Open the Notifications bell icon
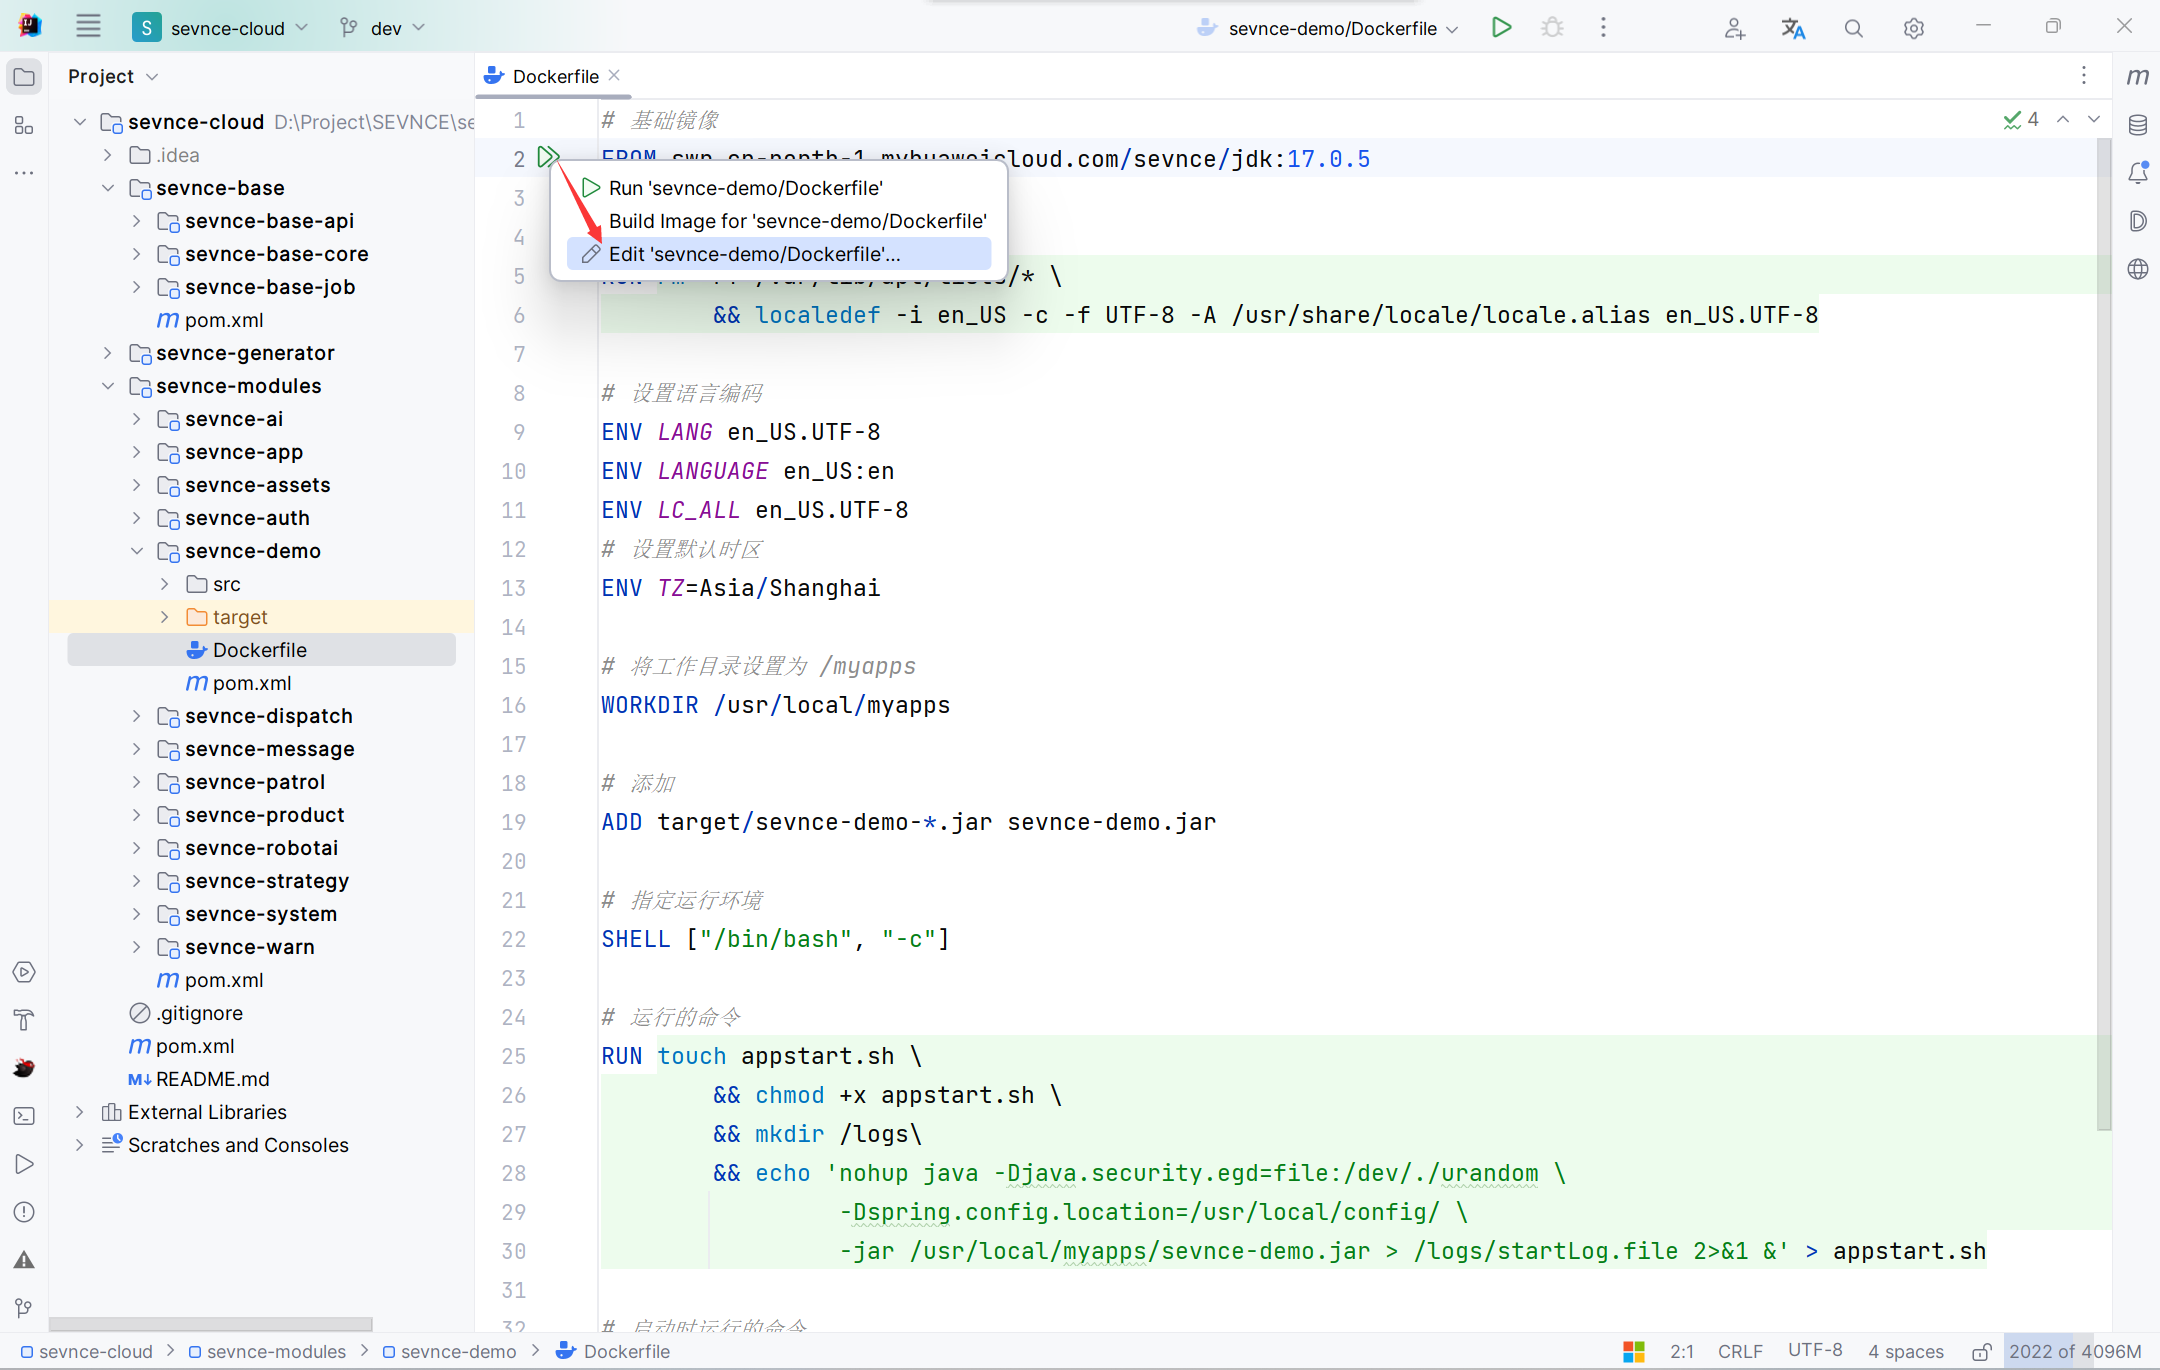This screenshot has height=1370, width=2160. (x=2137, y=173)
